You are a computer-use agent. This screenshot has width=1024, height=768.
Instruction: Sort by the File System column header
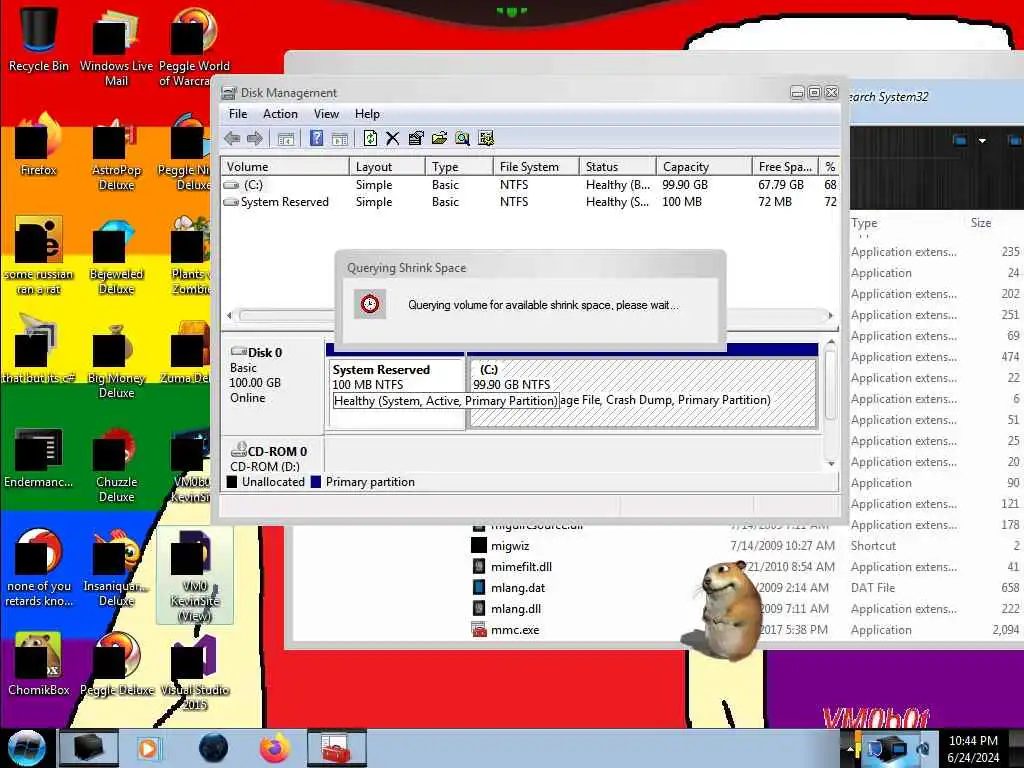click(536, 167)
